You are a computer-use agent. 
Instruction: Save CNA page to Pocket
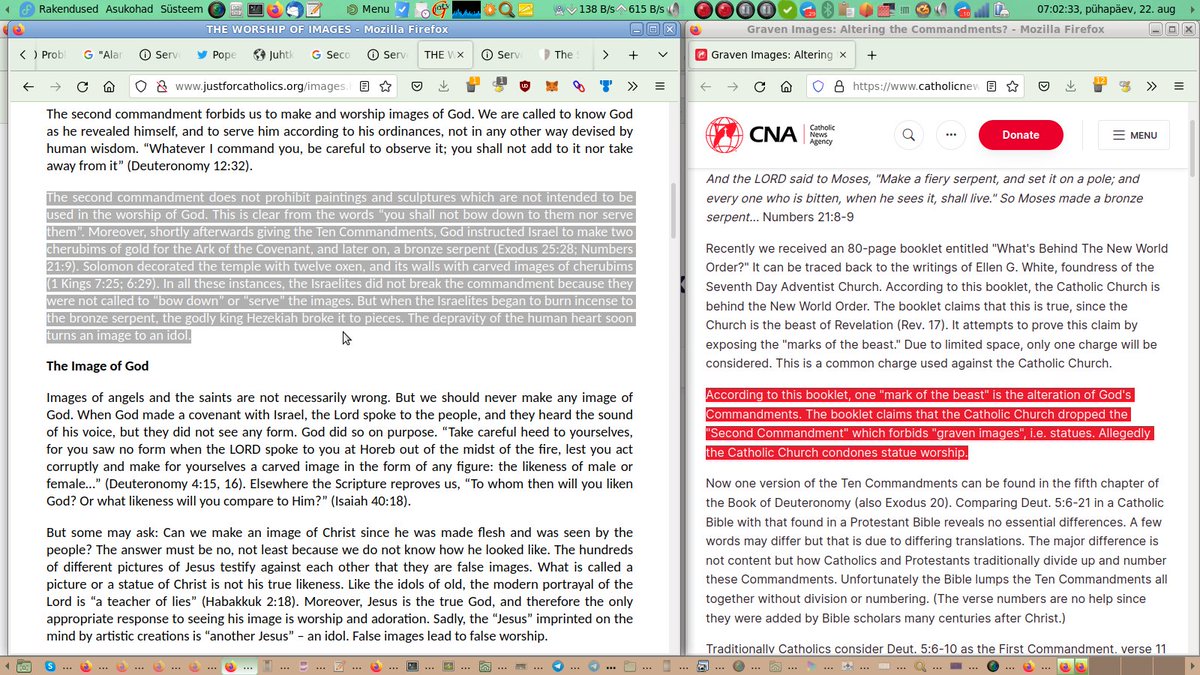click(1044, 86)
